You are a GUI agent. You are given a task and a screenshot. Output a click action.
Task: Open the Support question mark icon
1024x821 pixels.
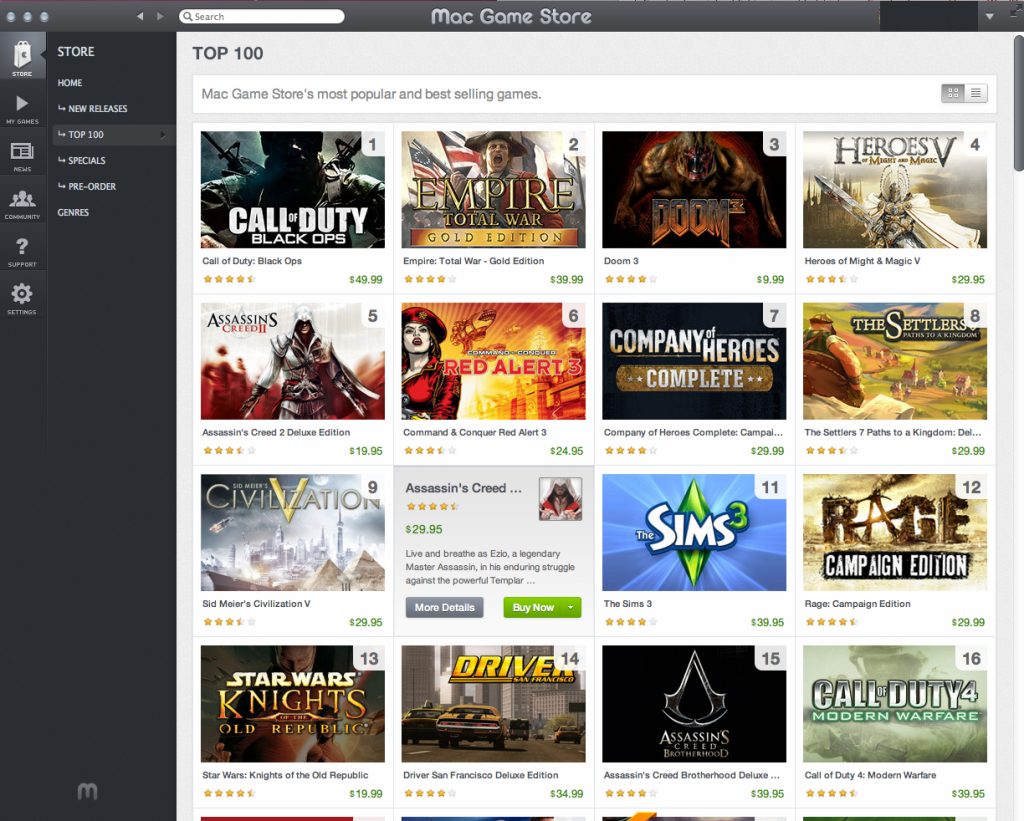click(x=22, y=248)
